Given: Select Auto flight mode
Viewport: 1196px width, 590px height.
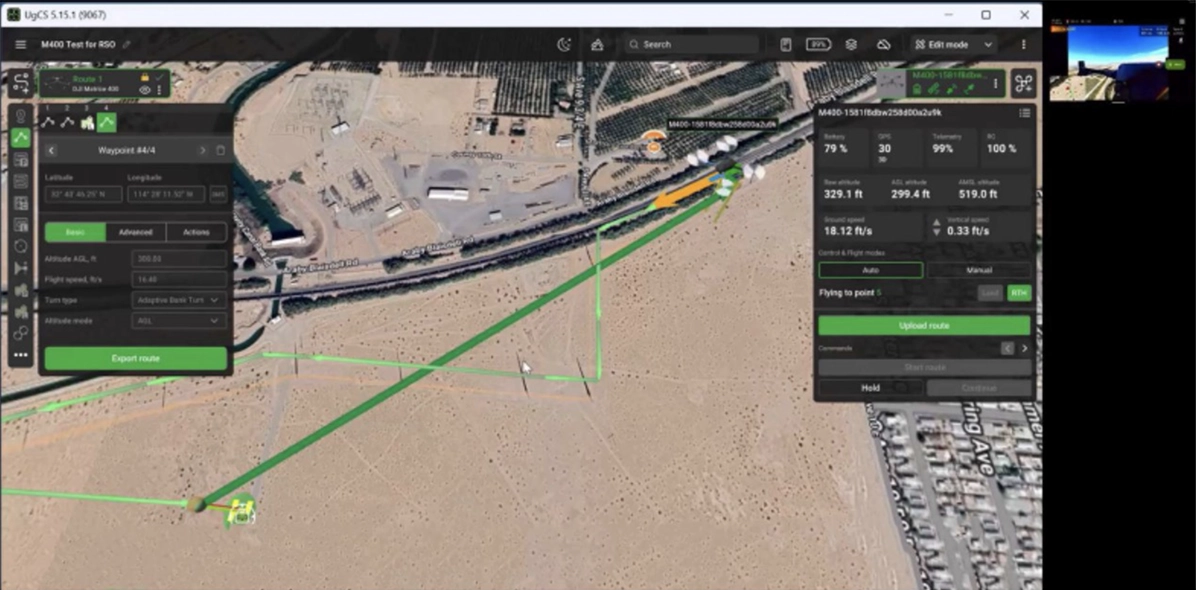Looking at the screenshot, I should (870, 270).
